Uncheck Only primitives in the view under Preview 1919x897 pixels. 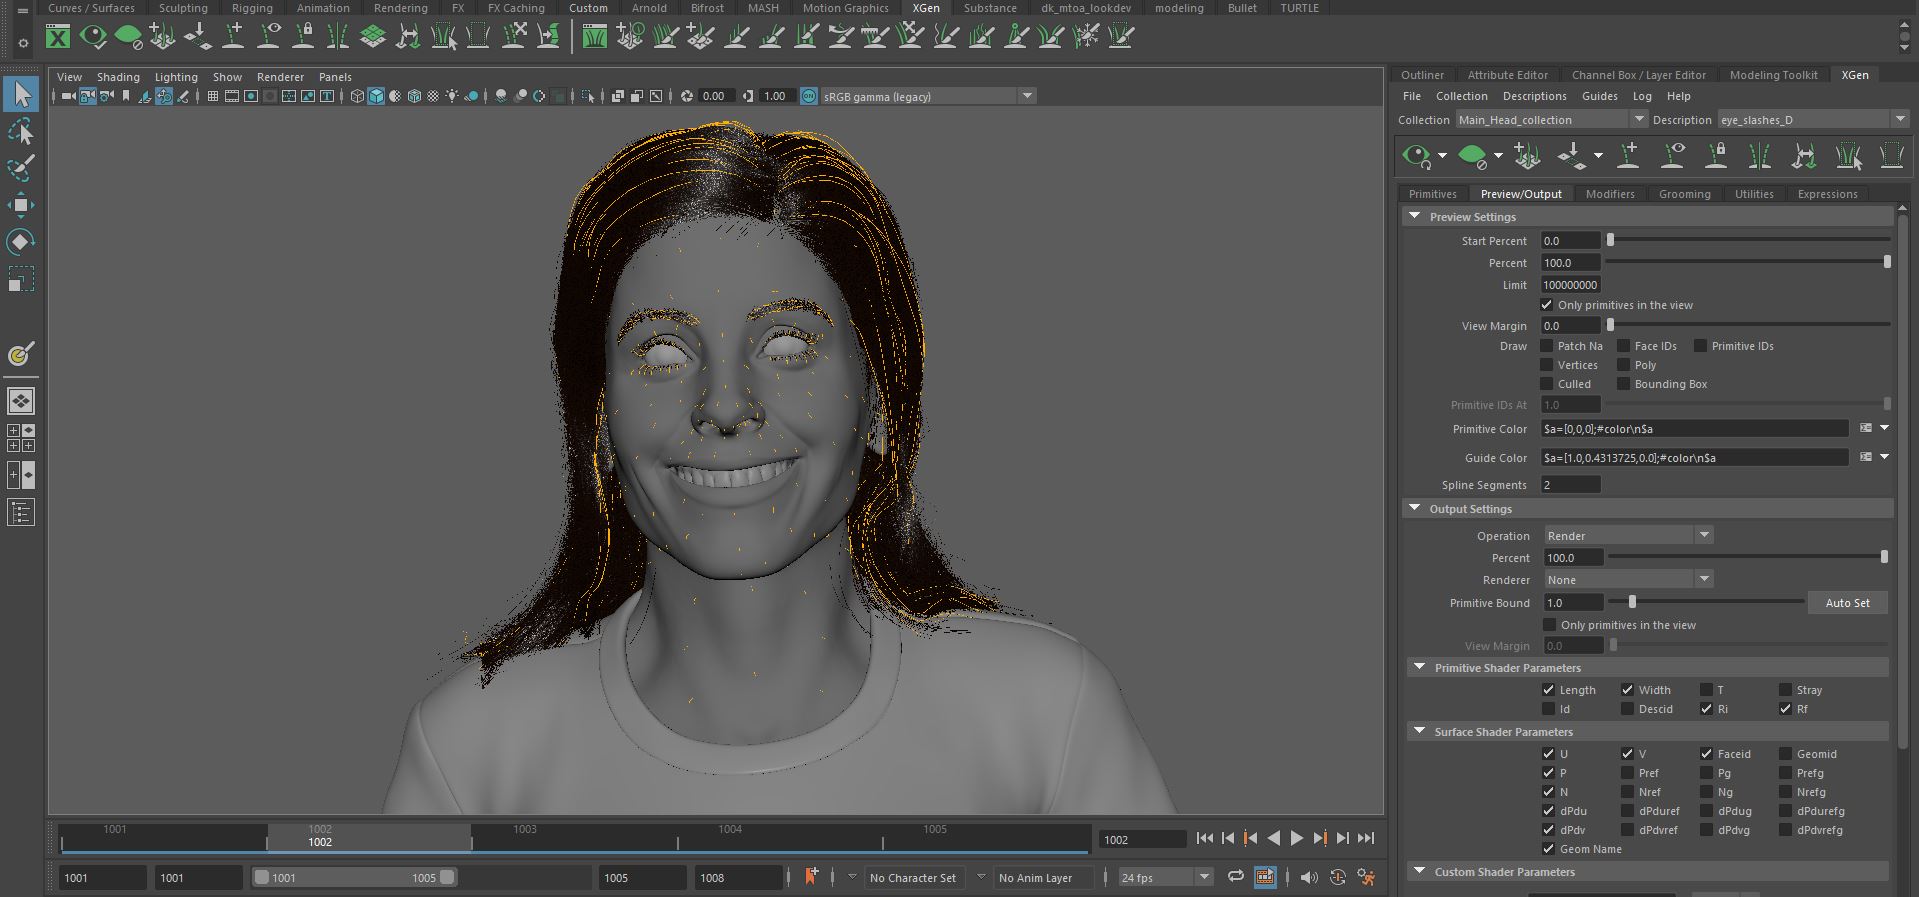click(1547, 305)
